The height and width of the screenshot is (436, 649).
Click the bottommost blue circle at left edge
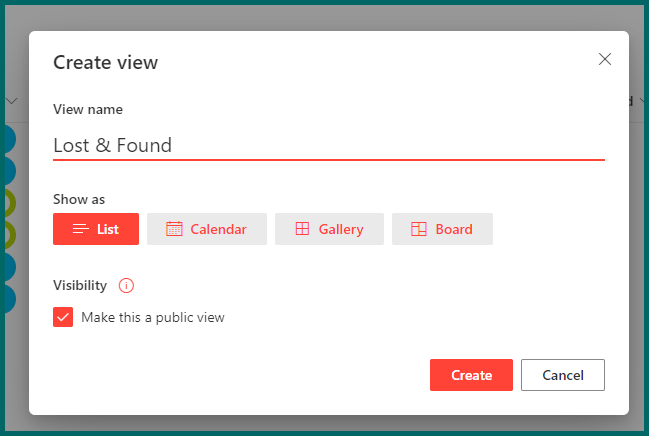point(10,299)
